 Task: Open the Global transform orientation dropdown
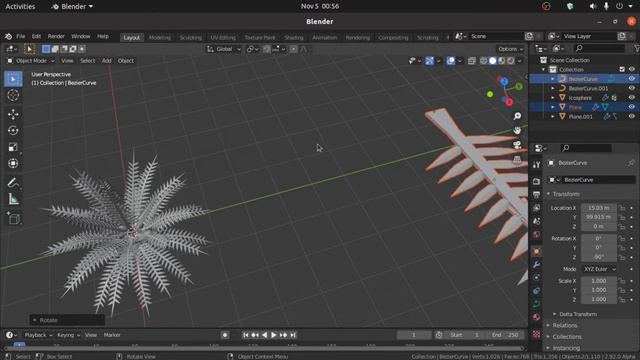tap(224, 49)
